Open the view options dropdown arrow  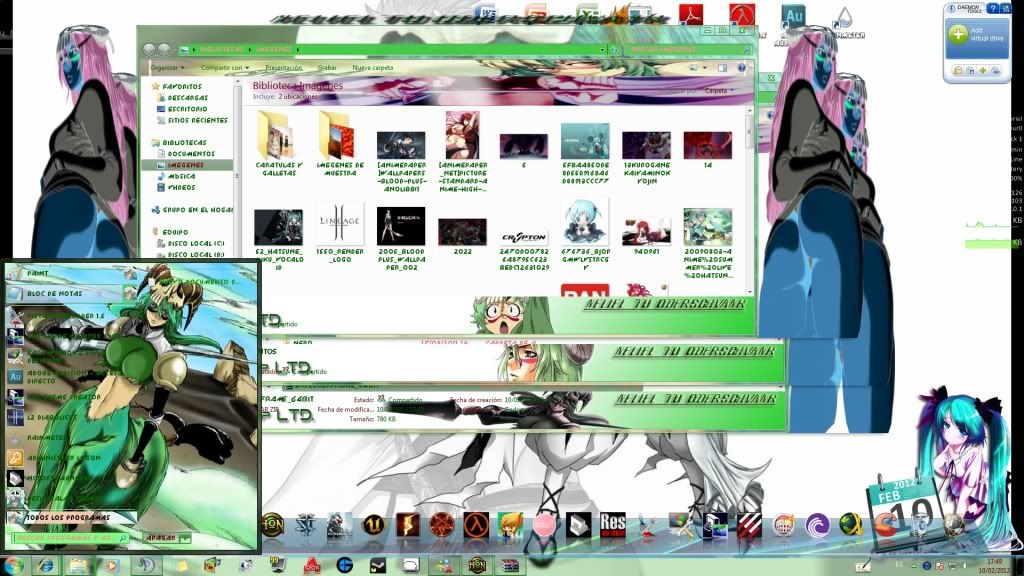click(705, 67)
